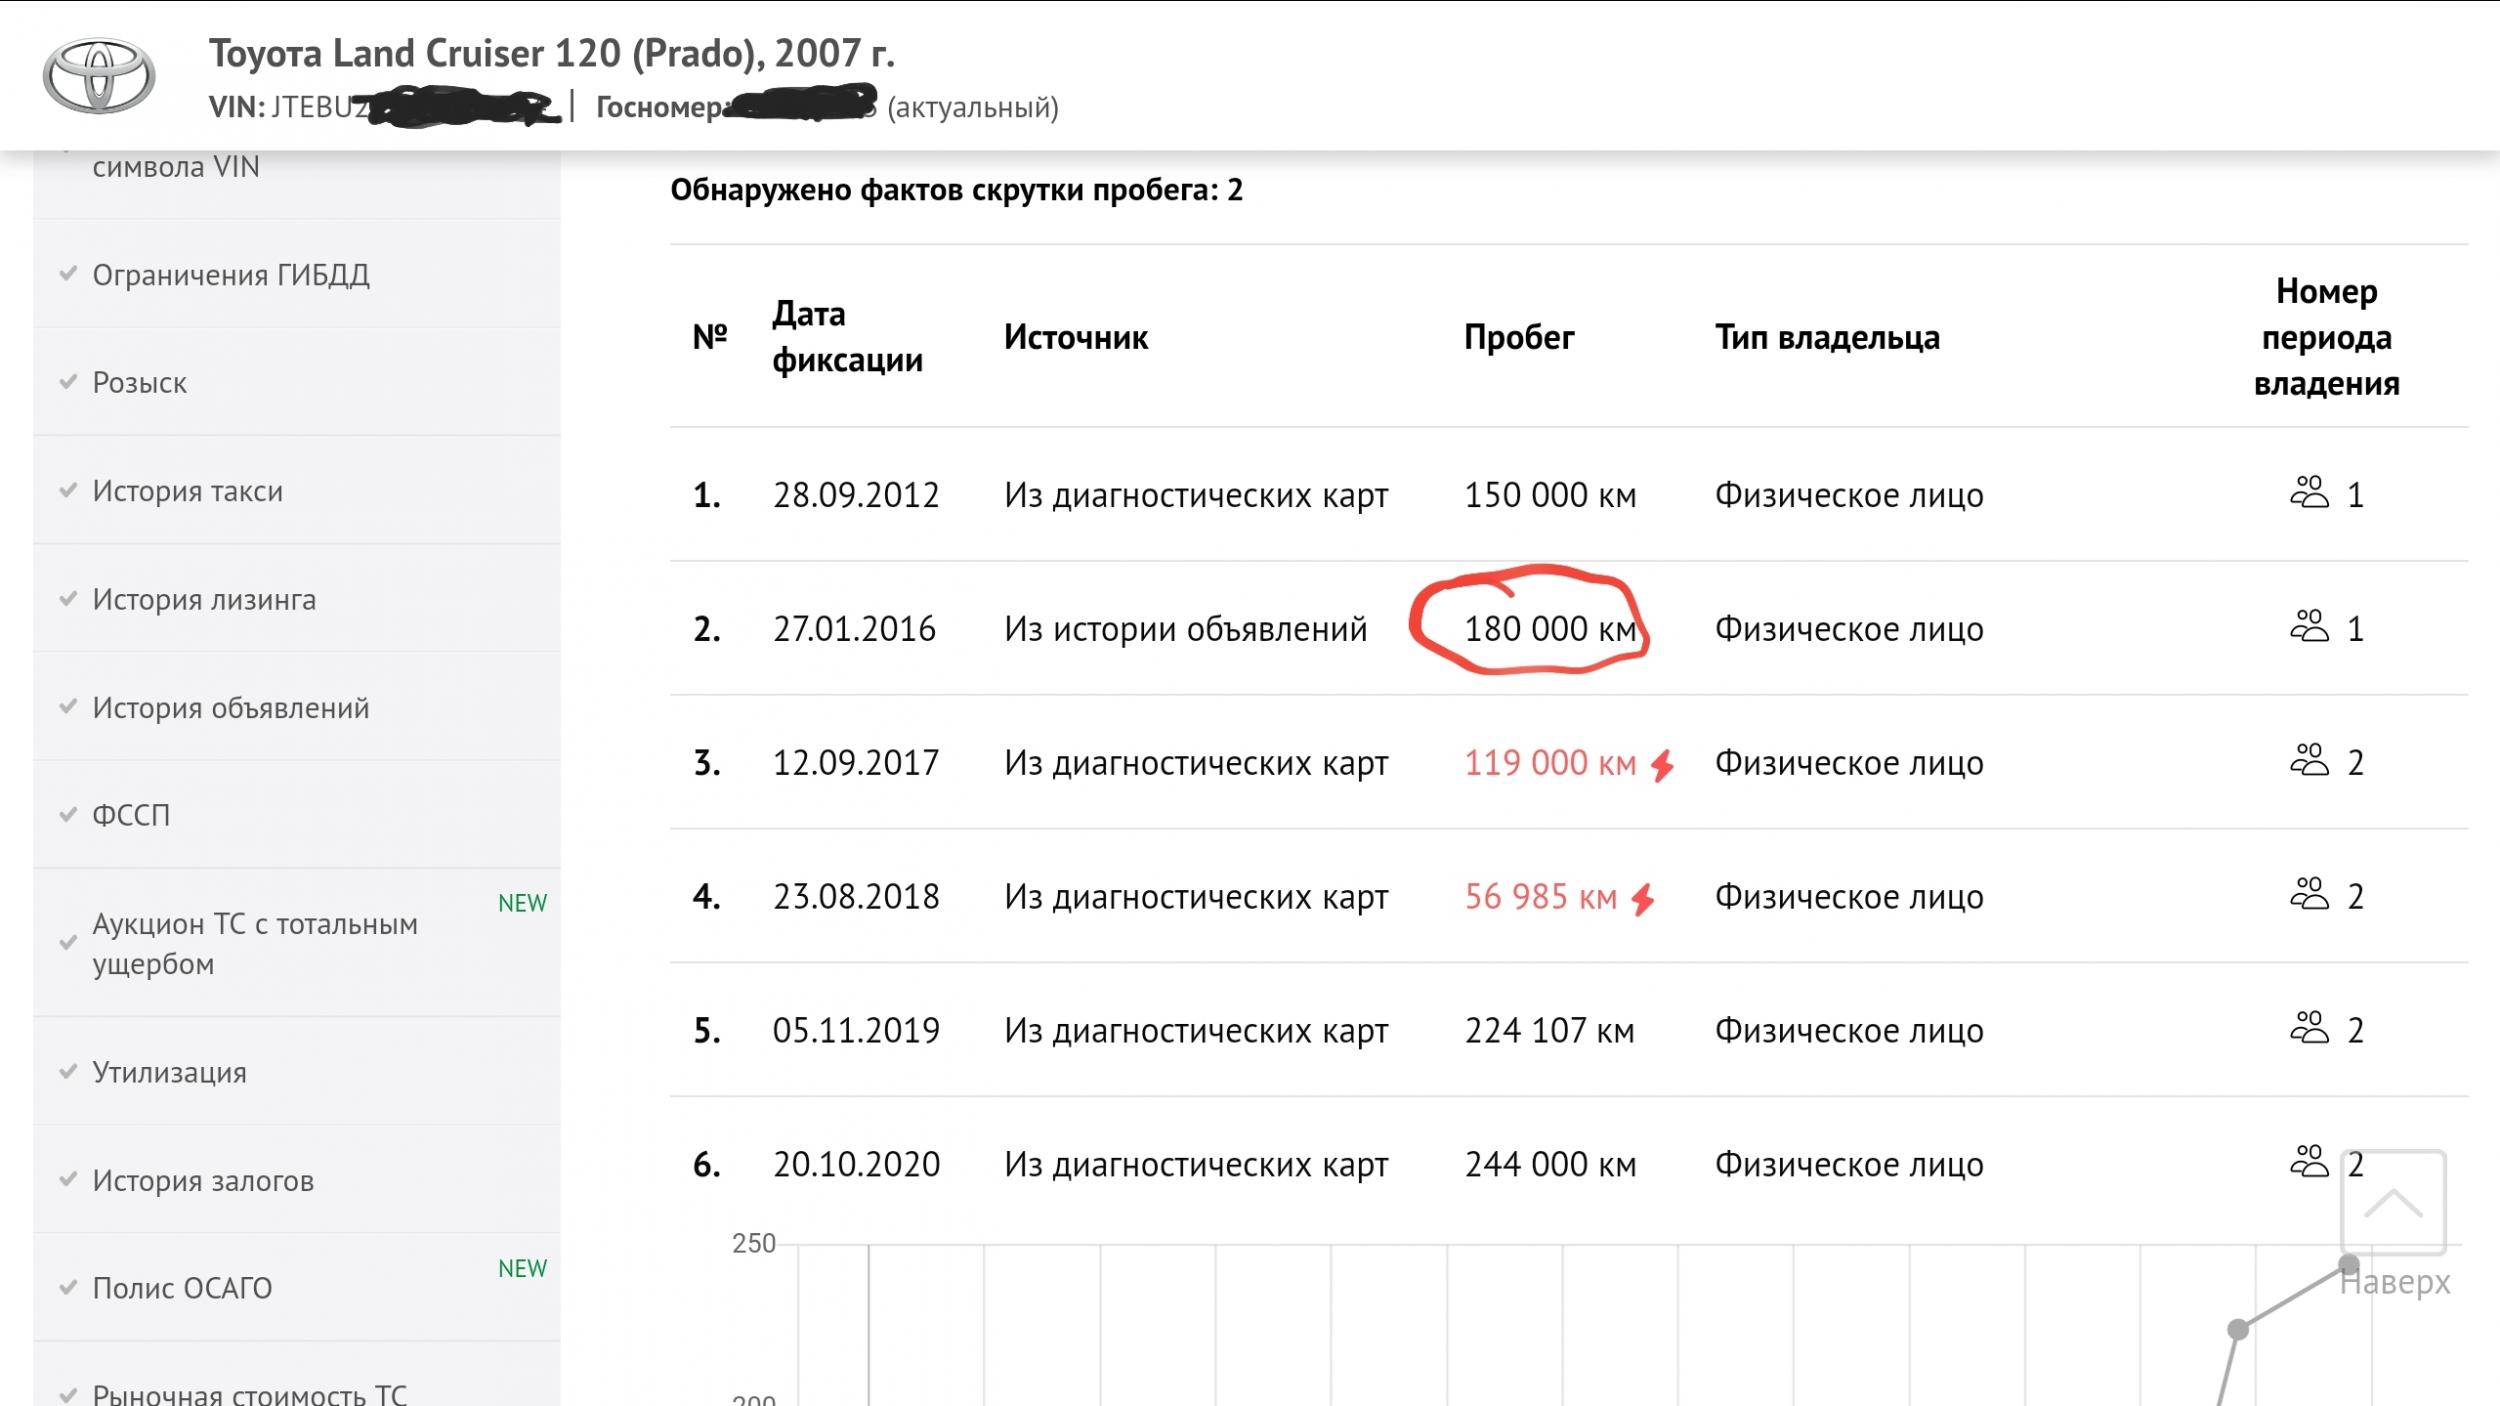Open the Ограничения ГИБДД section
This screenshot has width=2500, height=1406.
tap(296, 274)
